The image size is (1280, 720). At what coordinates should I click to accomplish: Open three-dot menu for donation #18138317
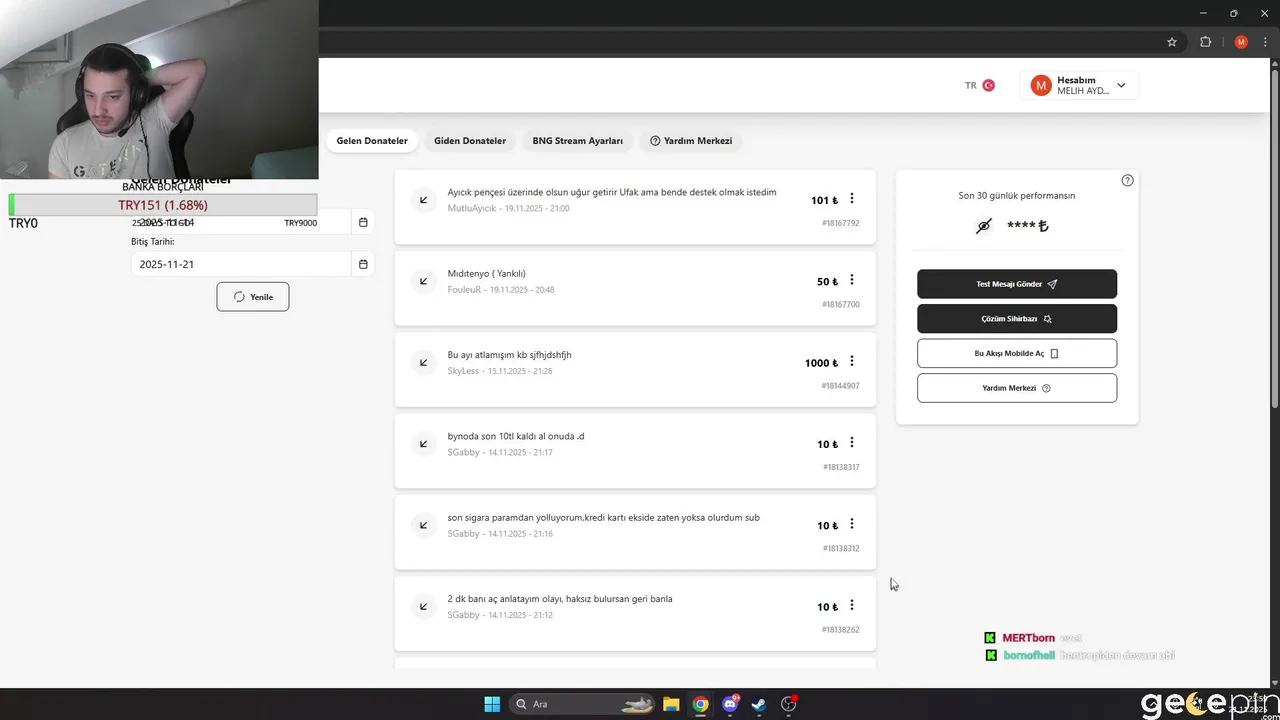coord(852,443)
